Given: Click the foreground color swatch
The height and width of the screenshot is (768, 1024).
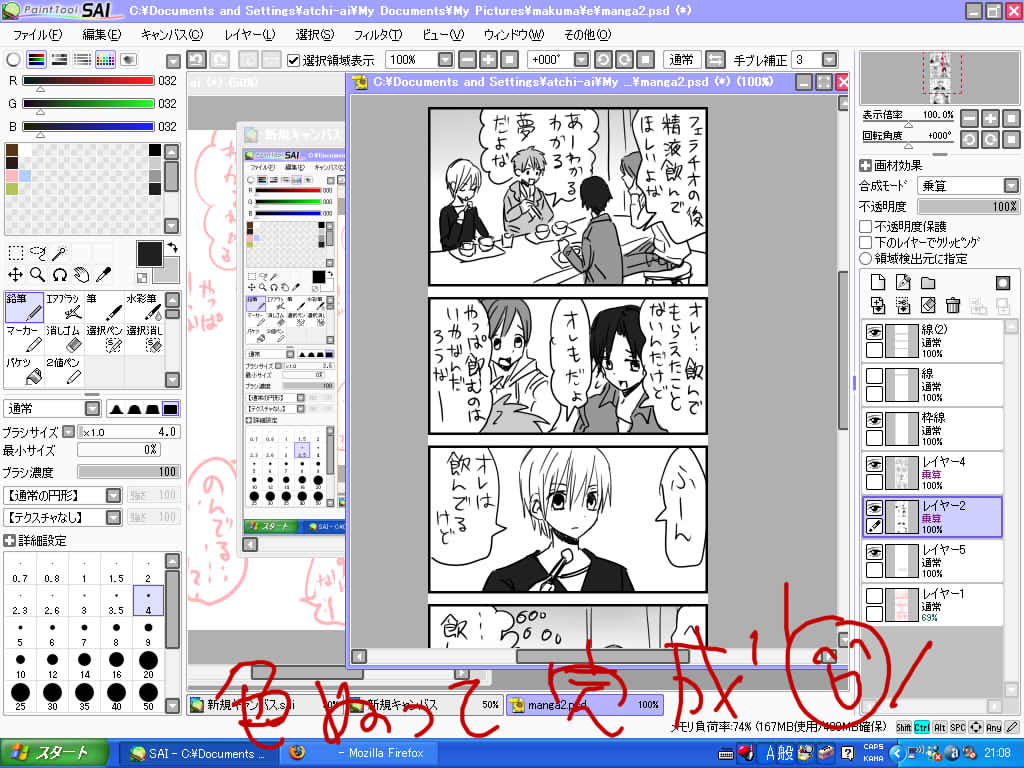Looking at the screenshot, I should coord(149,253).
